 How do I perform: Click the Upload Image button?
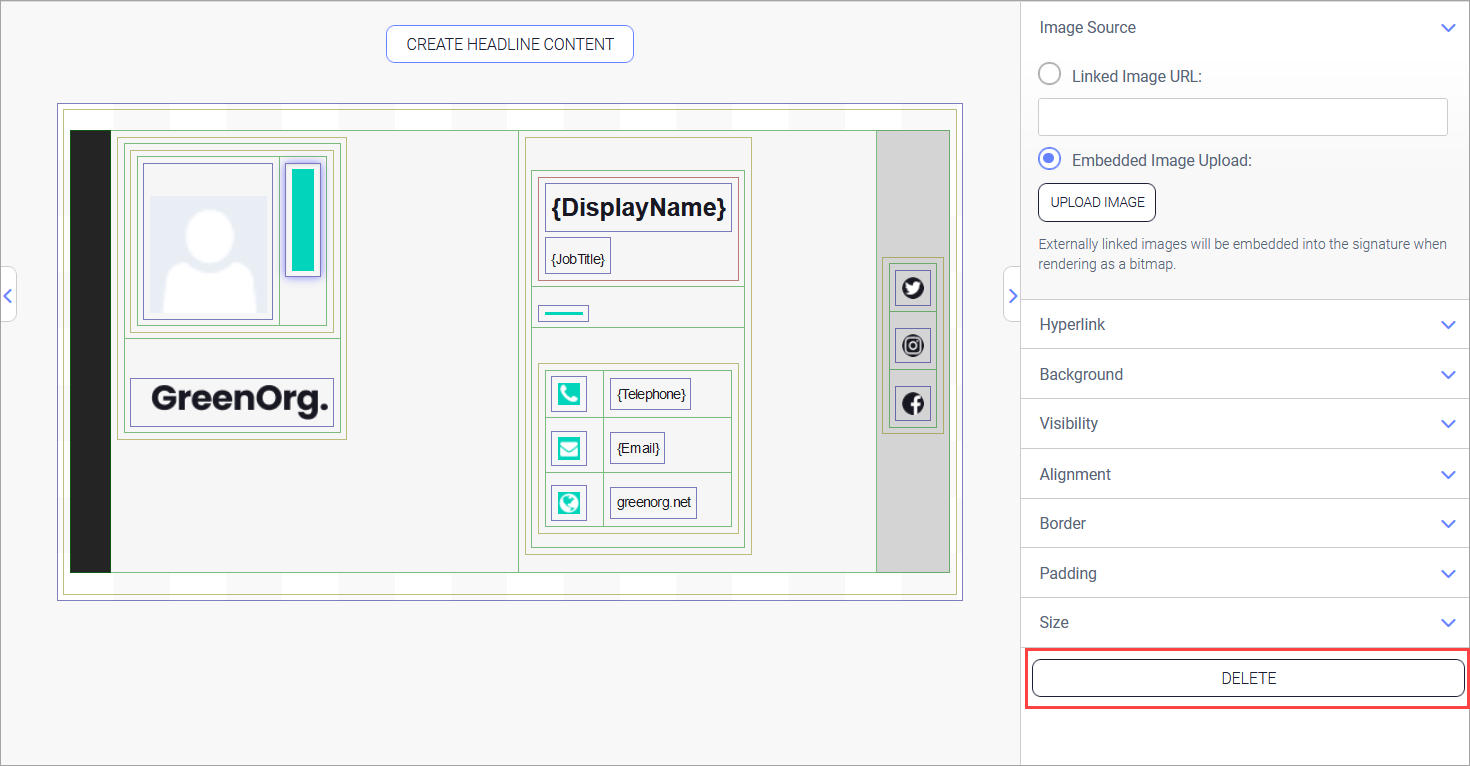point(1097,202)
